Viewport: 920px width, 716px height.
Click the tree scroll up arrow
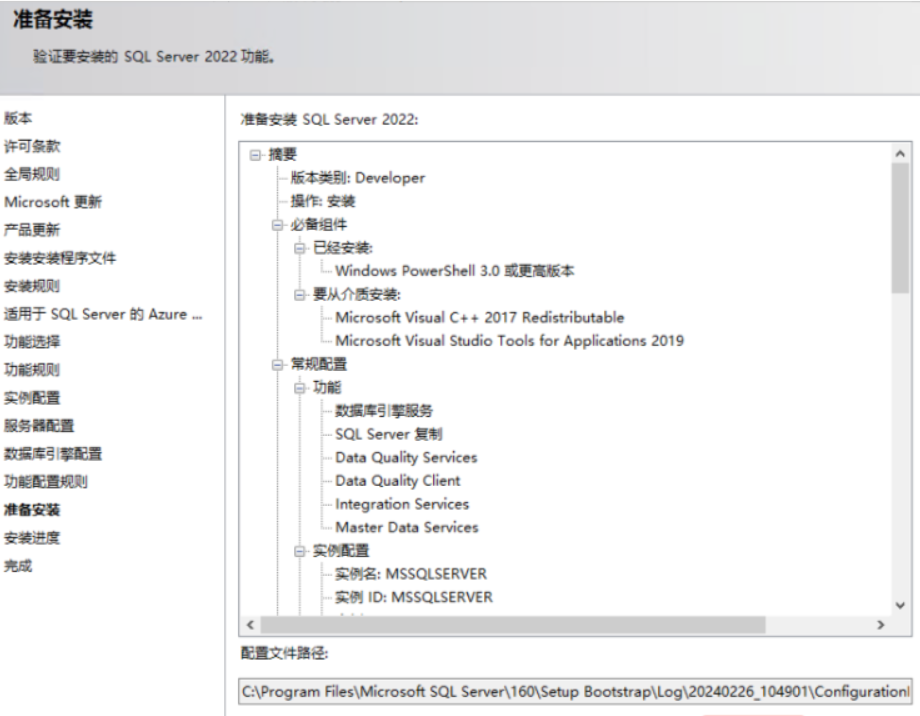900,154
